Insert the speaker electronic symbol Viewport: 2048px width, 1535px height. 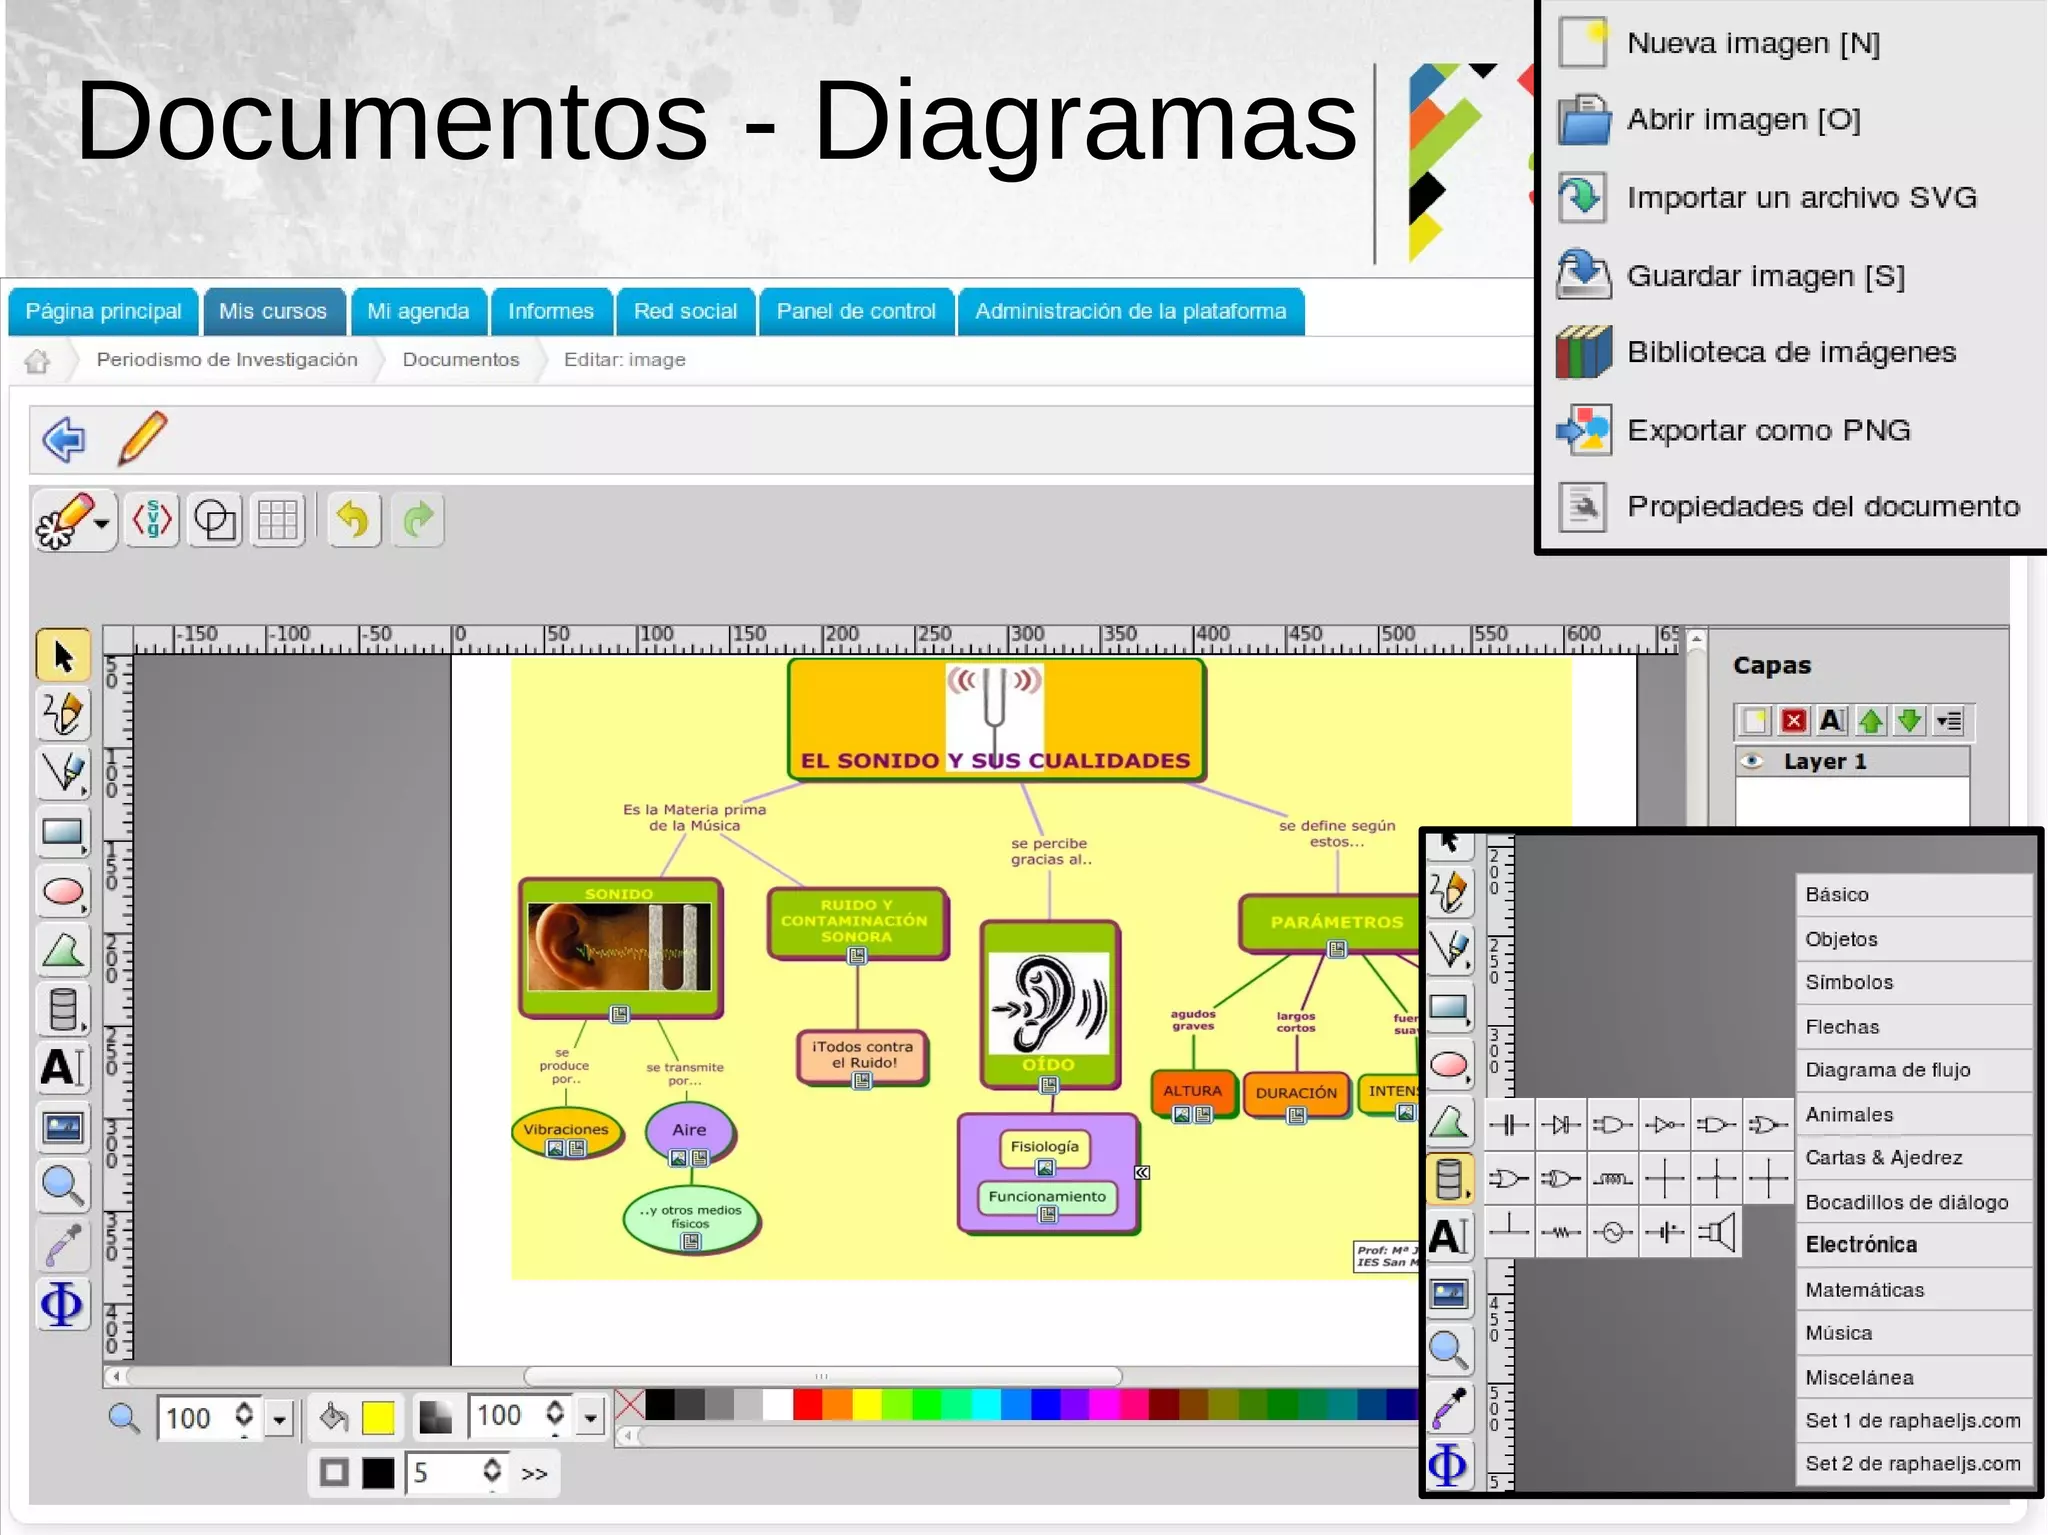(x=1717, y=1232)
